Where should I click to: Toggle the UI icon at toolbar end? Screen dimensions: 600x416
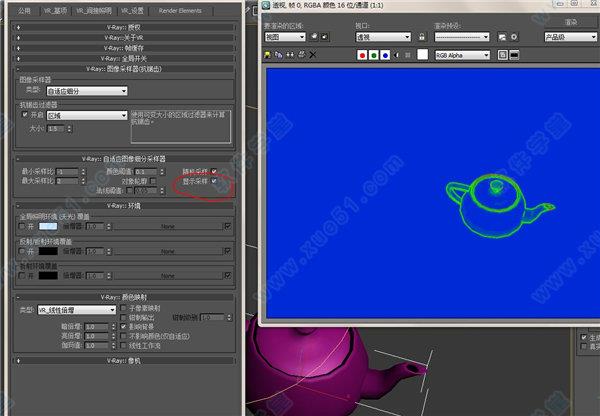click(x=514, y=55)
